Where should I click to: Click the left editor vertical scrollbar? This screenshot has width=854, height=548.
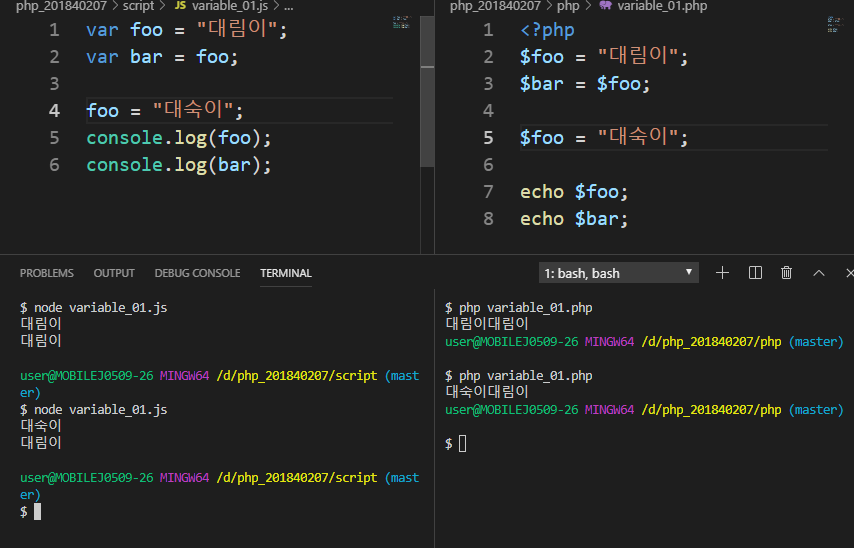428,92
